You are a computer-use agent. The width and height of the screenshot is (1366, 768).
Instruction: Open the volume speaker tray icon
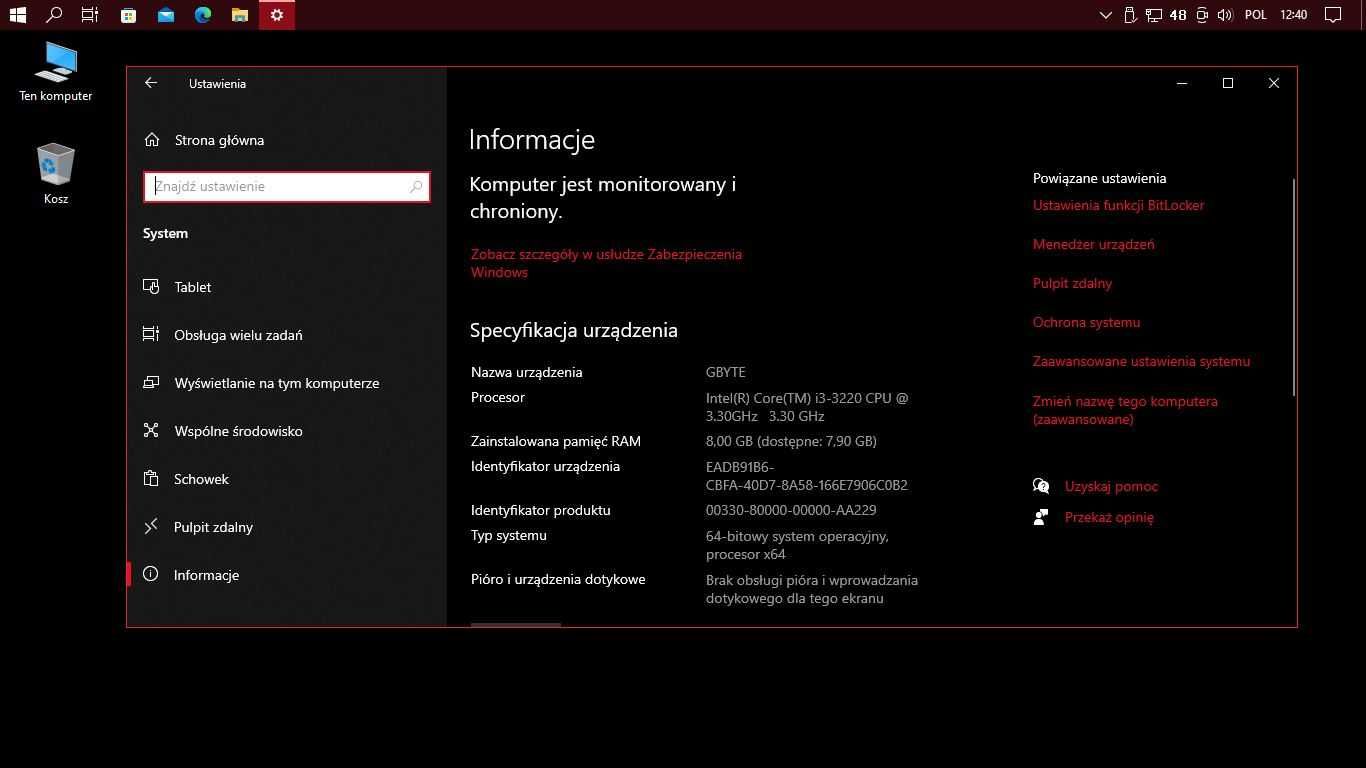[1226, 15]
